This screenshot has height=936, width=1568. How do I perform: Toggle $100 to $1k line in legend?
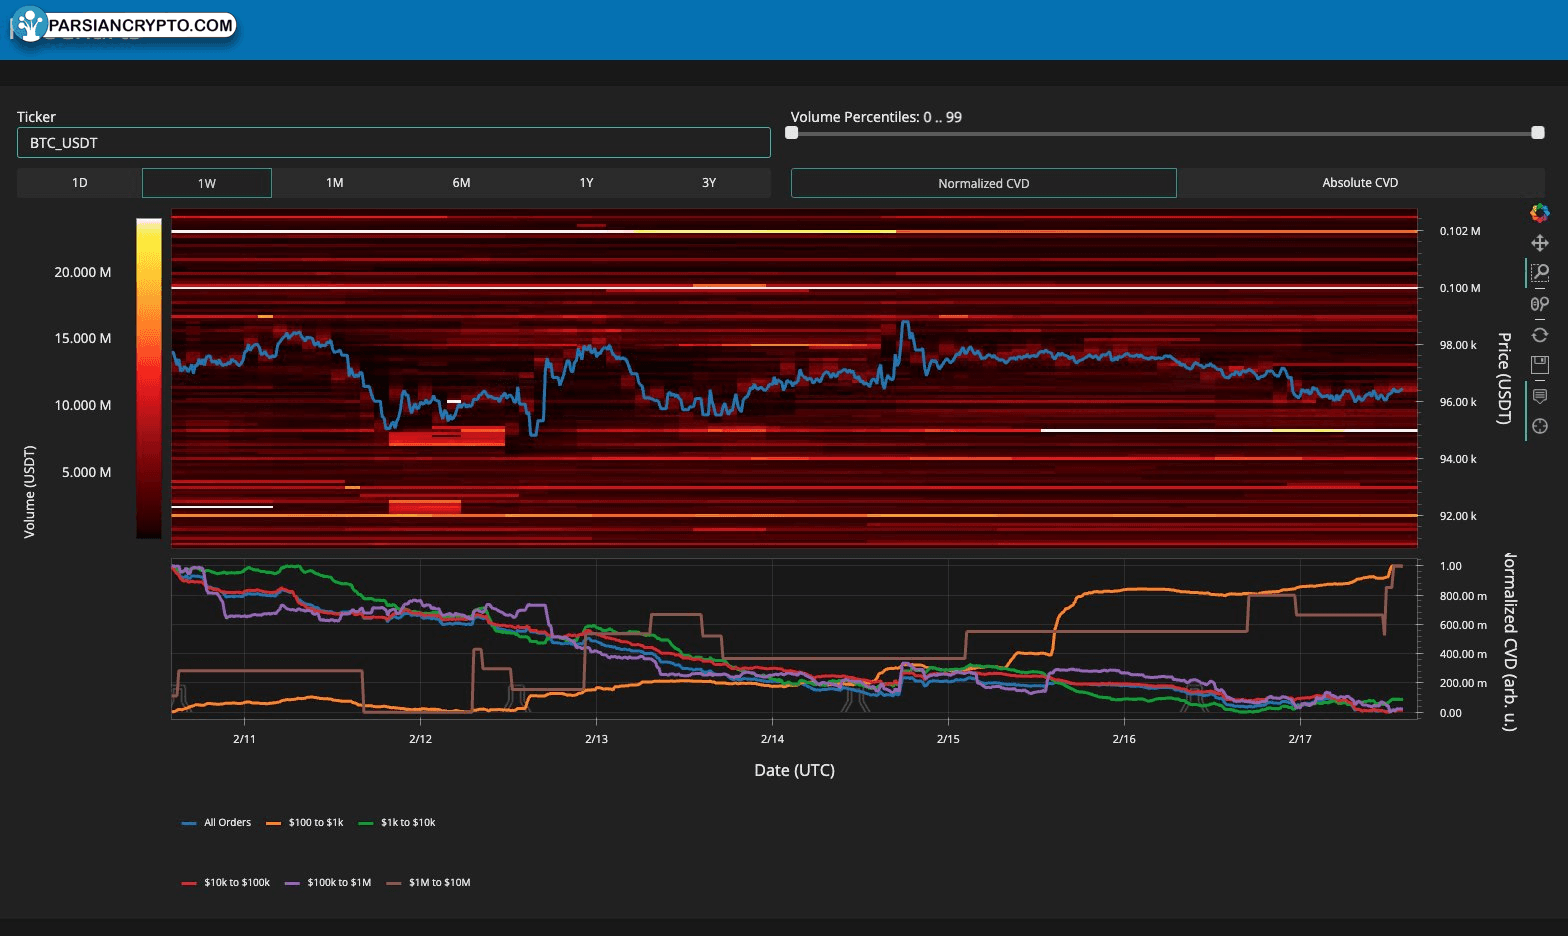point(305,823)
